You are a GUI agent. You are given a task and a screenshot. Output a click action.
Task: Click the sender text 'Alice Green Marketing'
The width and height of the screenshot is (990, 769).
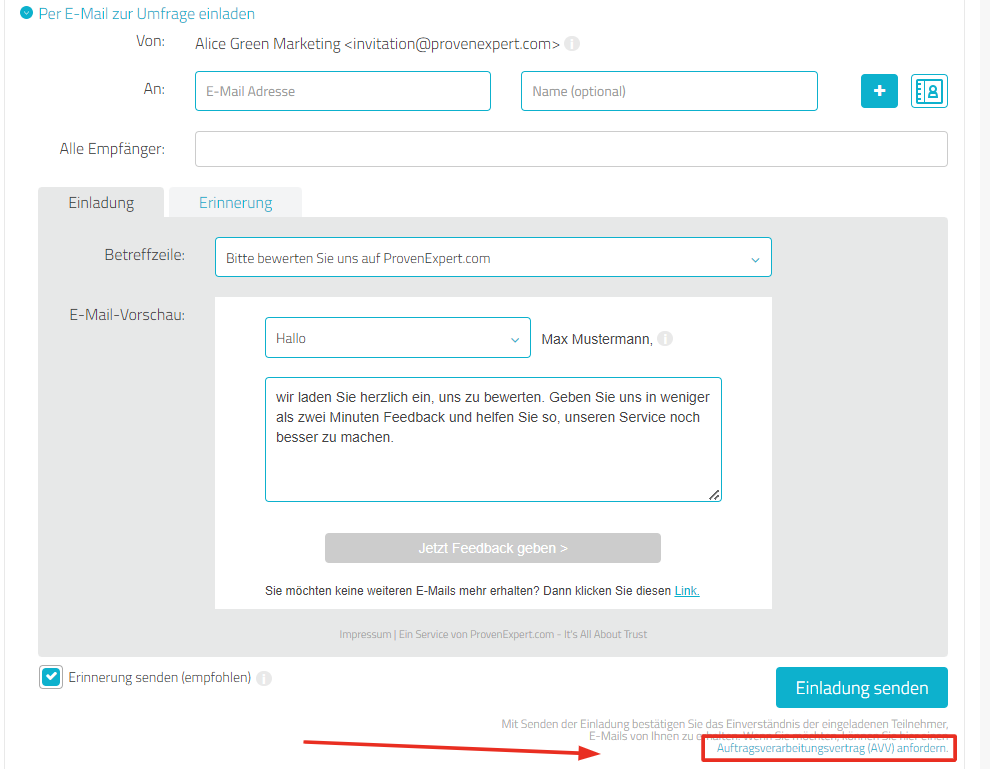[268, 44]
